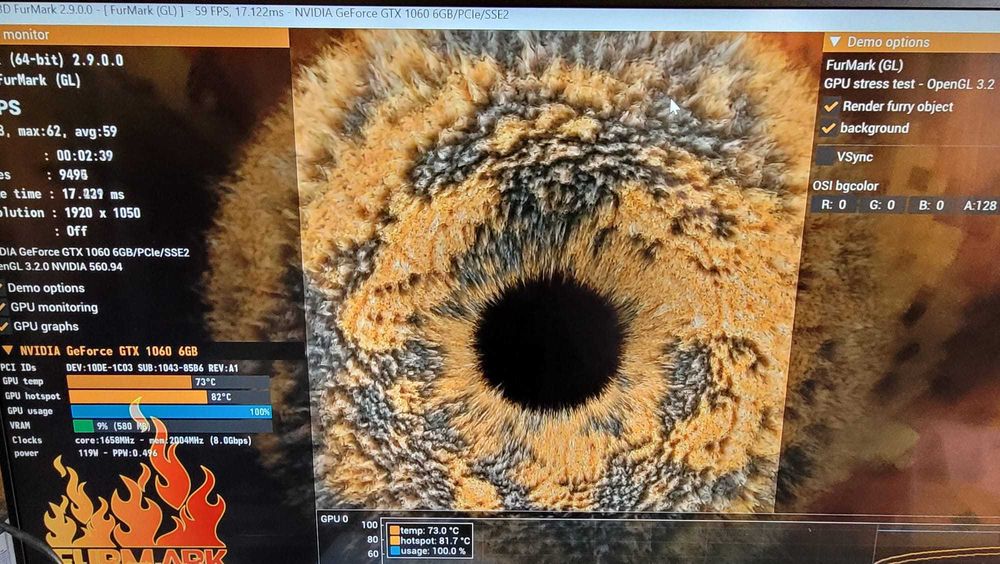Click the resolution 1920 x 1050 value
Viewport: 1000px width, 564px height.
click(102, 212)
